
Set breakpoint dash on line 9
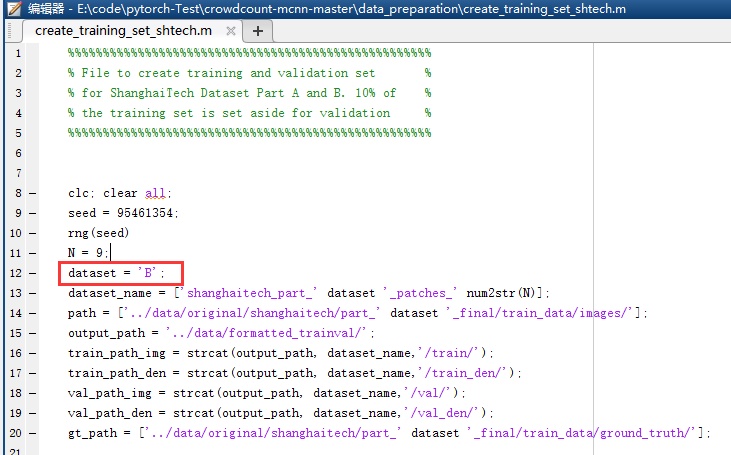[32, 213]
